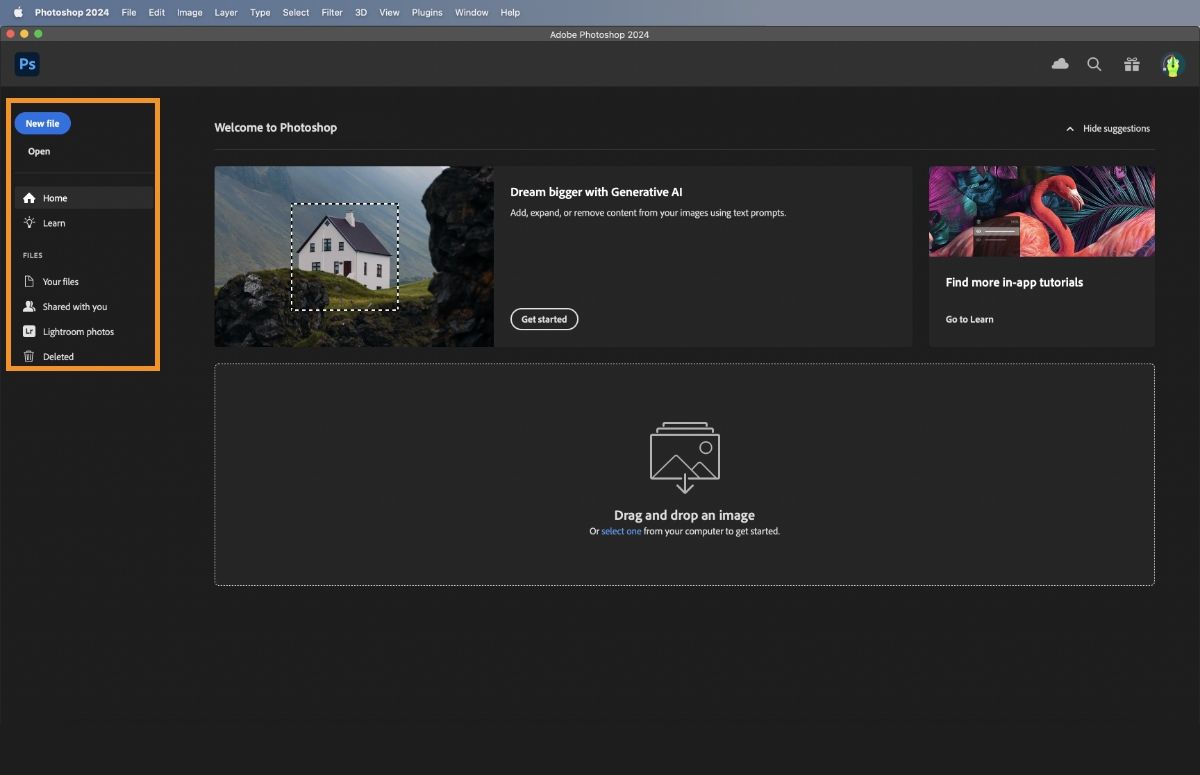The width and height of the screenshot is (1200, 775).
Task: Open the flamingo tutorials thumbnail
Action: click(1041, 211)
